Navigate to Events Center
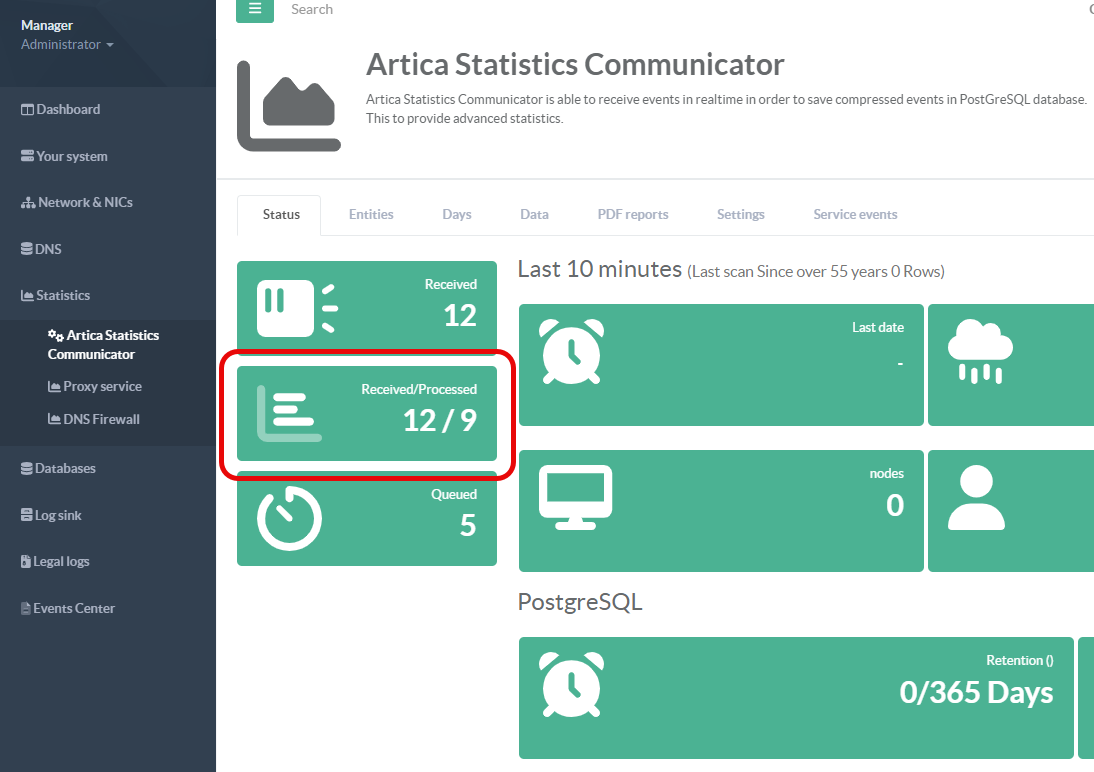Image resolution: width=1094 pixels, height=772 pixels. tap(73, 609)
